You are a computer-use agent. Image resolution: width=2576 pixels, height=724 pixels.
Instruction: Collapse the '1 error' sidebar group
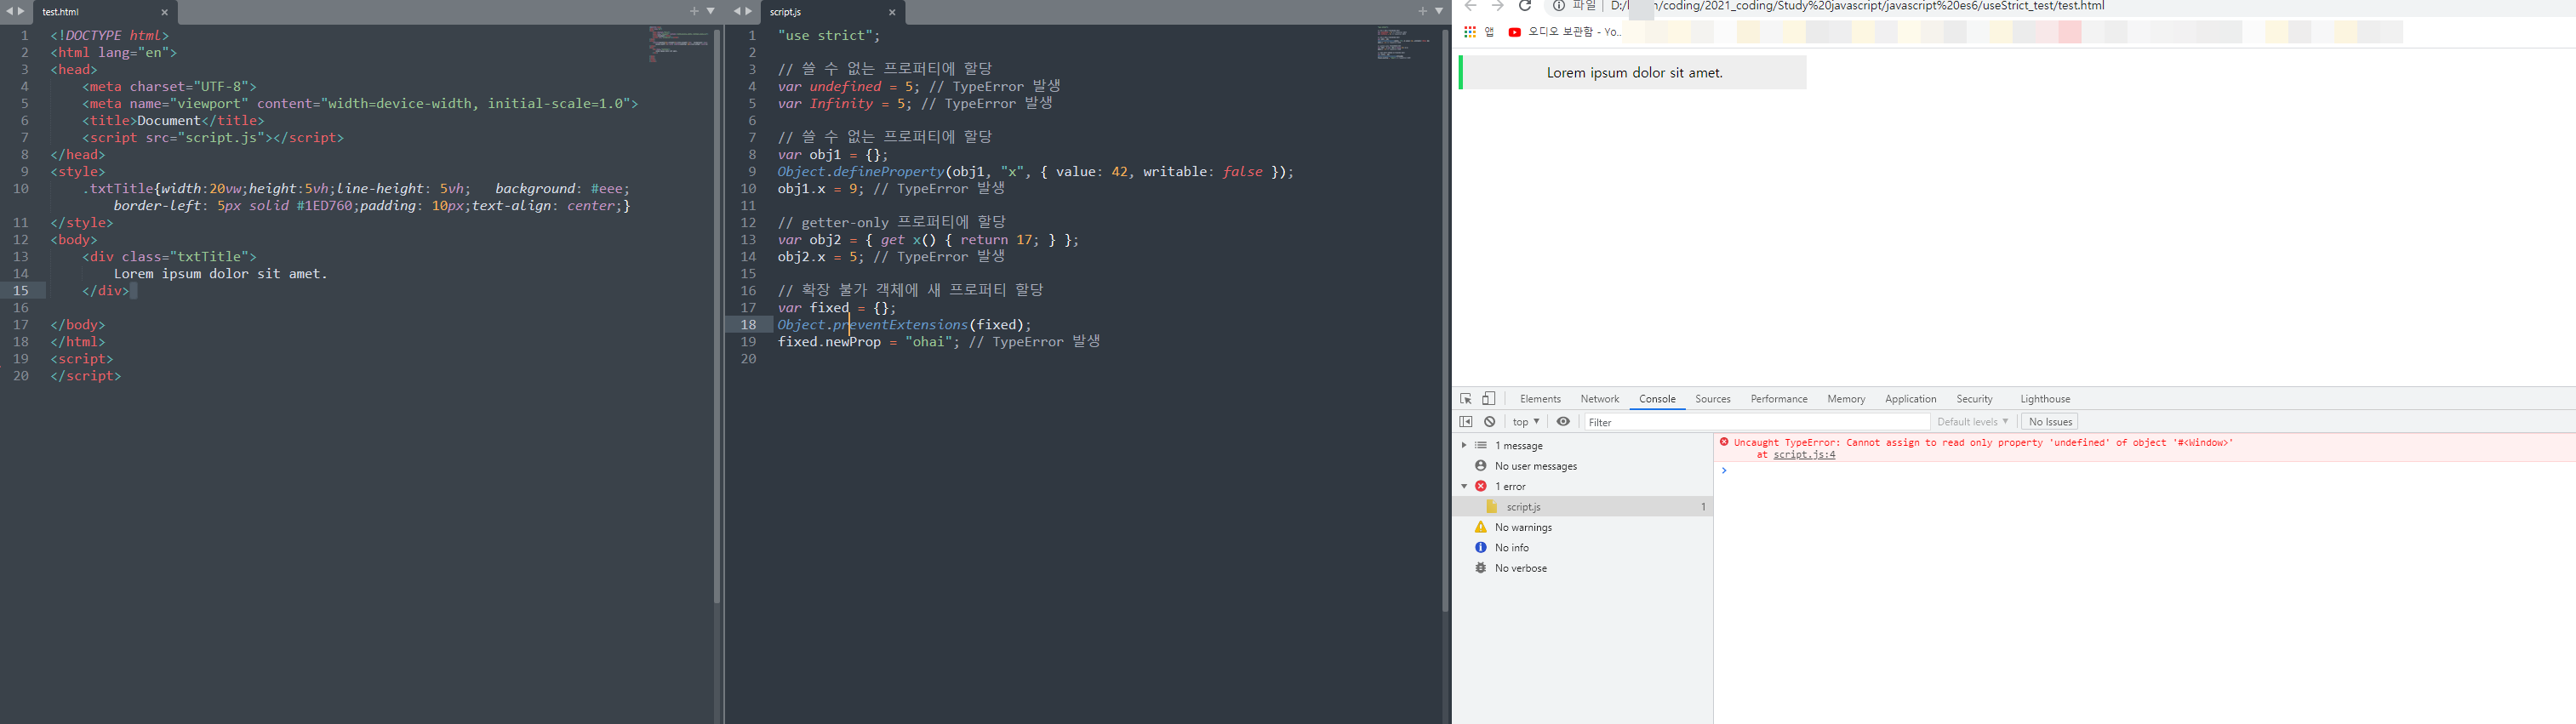(1464, 486)
